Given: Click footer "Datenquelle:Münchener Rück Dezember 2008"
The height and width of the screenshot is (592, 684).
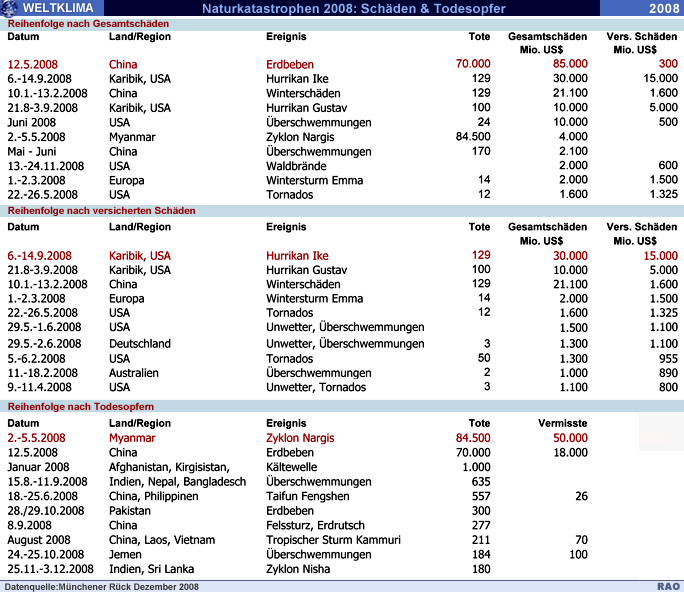Looking at the screenshot, I should [101, 587].
